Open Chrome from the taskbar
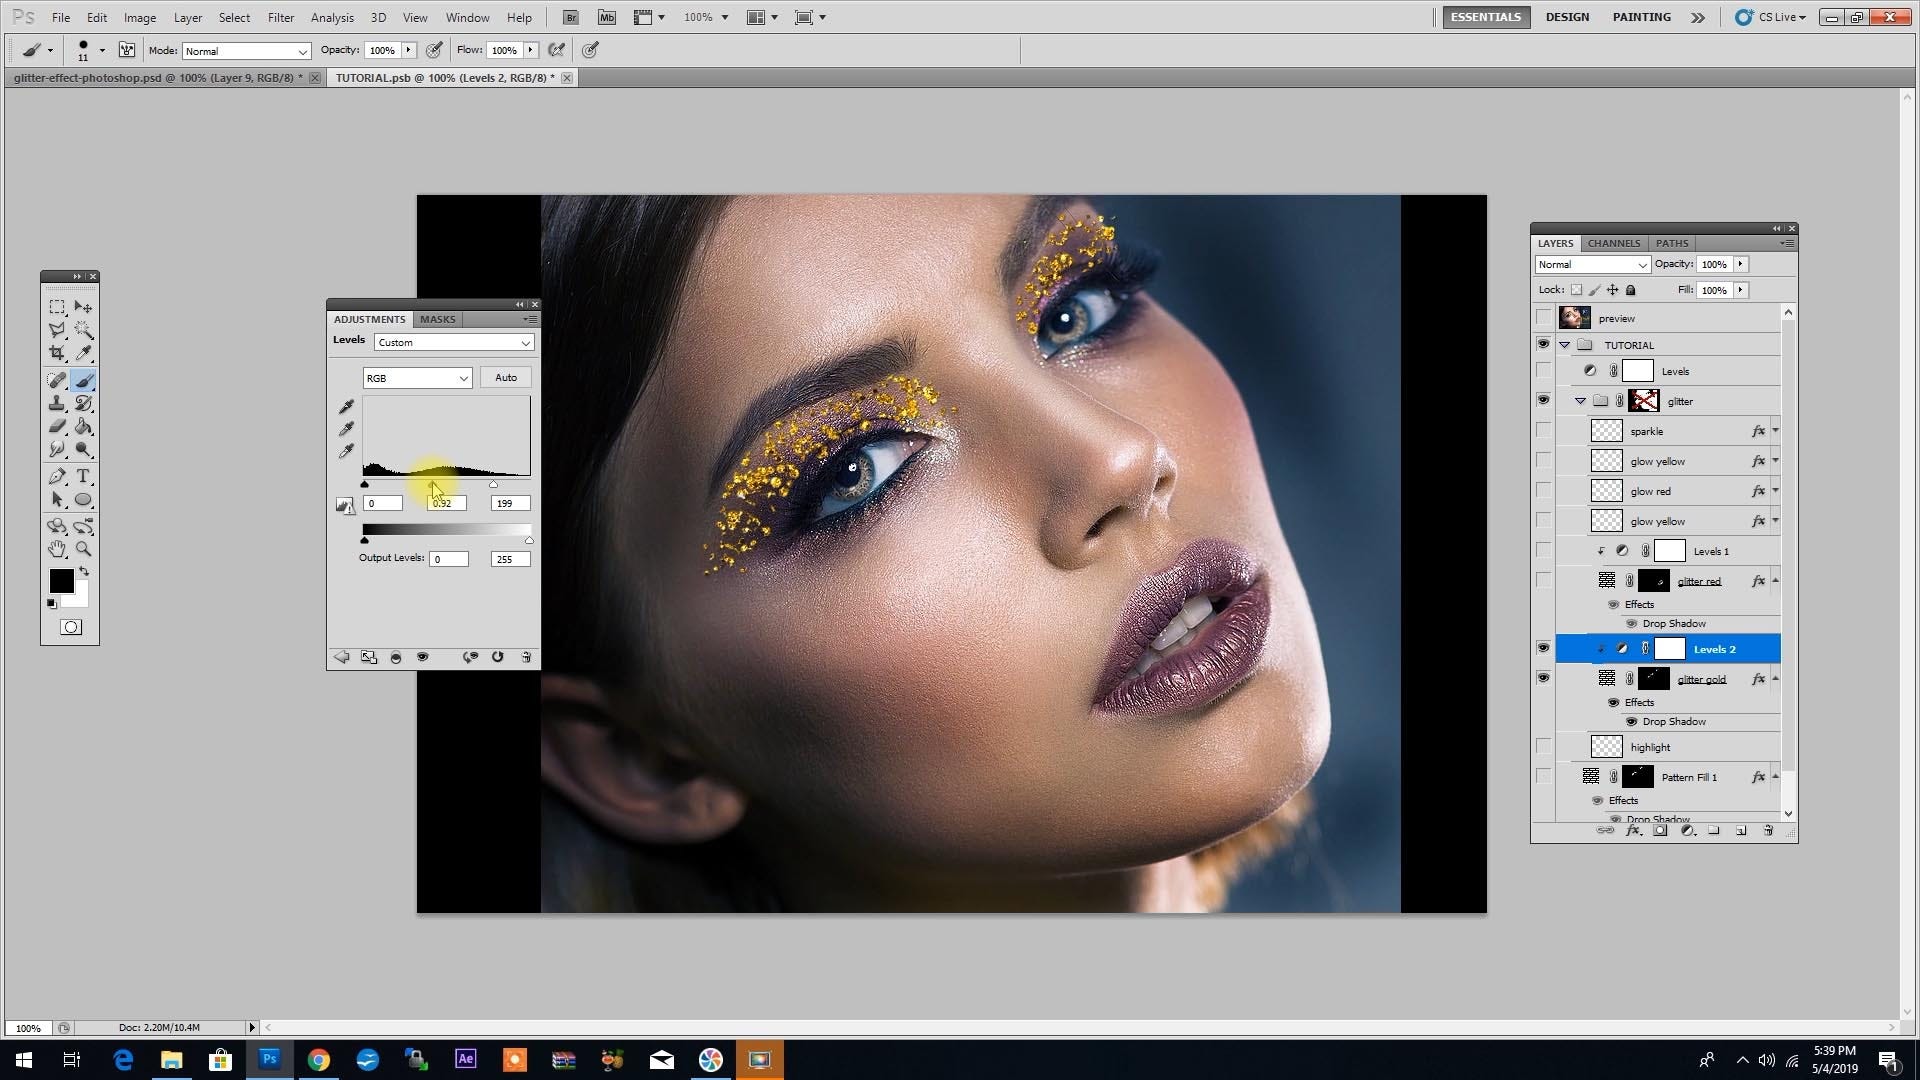1920x1080 pixels. coord(318,1060)
